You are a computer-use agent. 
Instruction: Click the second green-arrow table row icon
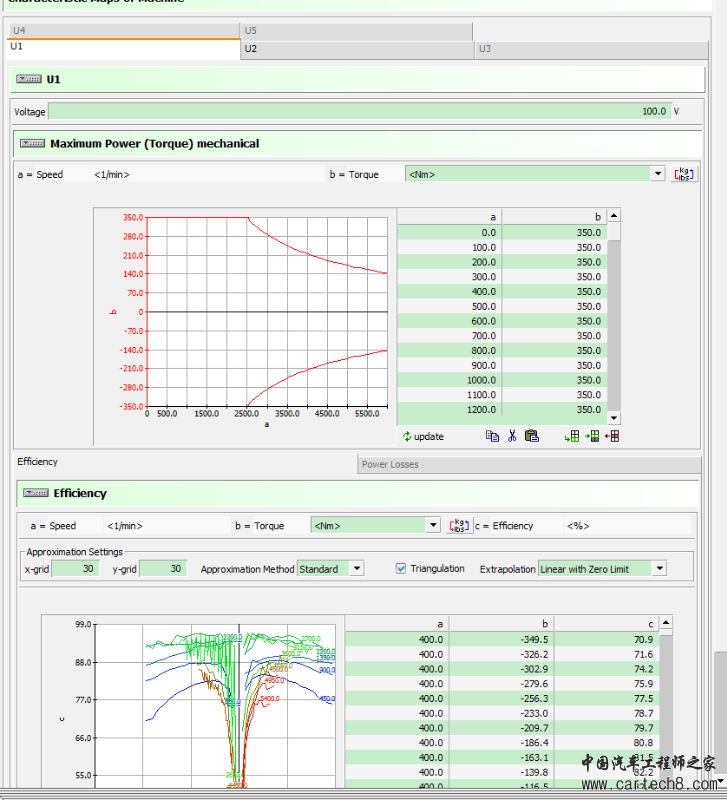pos(592,436)
